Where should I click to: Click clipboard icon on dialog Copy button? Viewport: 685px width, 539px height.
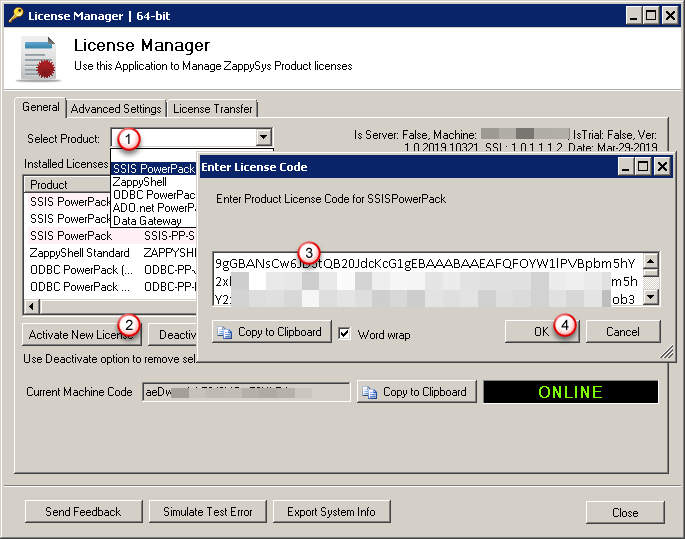tap(225, 332)
